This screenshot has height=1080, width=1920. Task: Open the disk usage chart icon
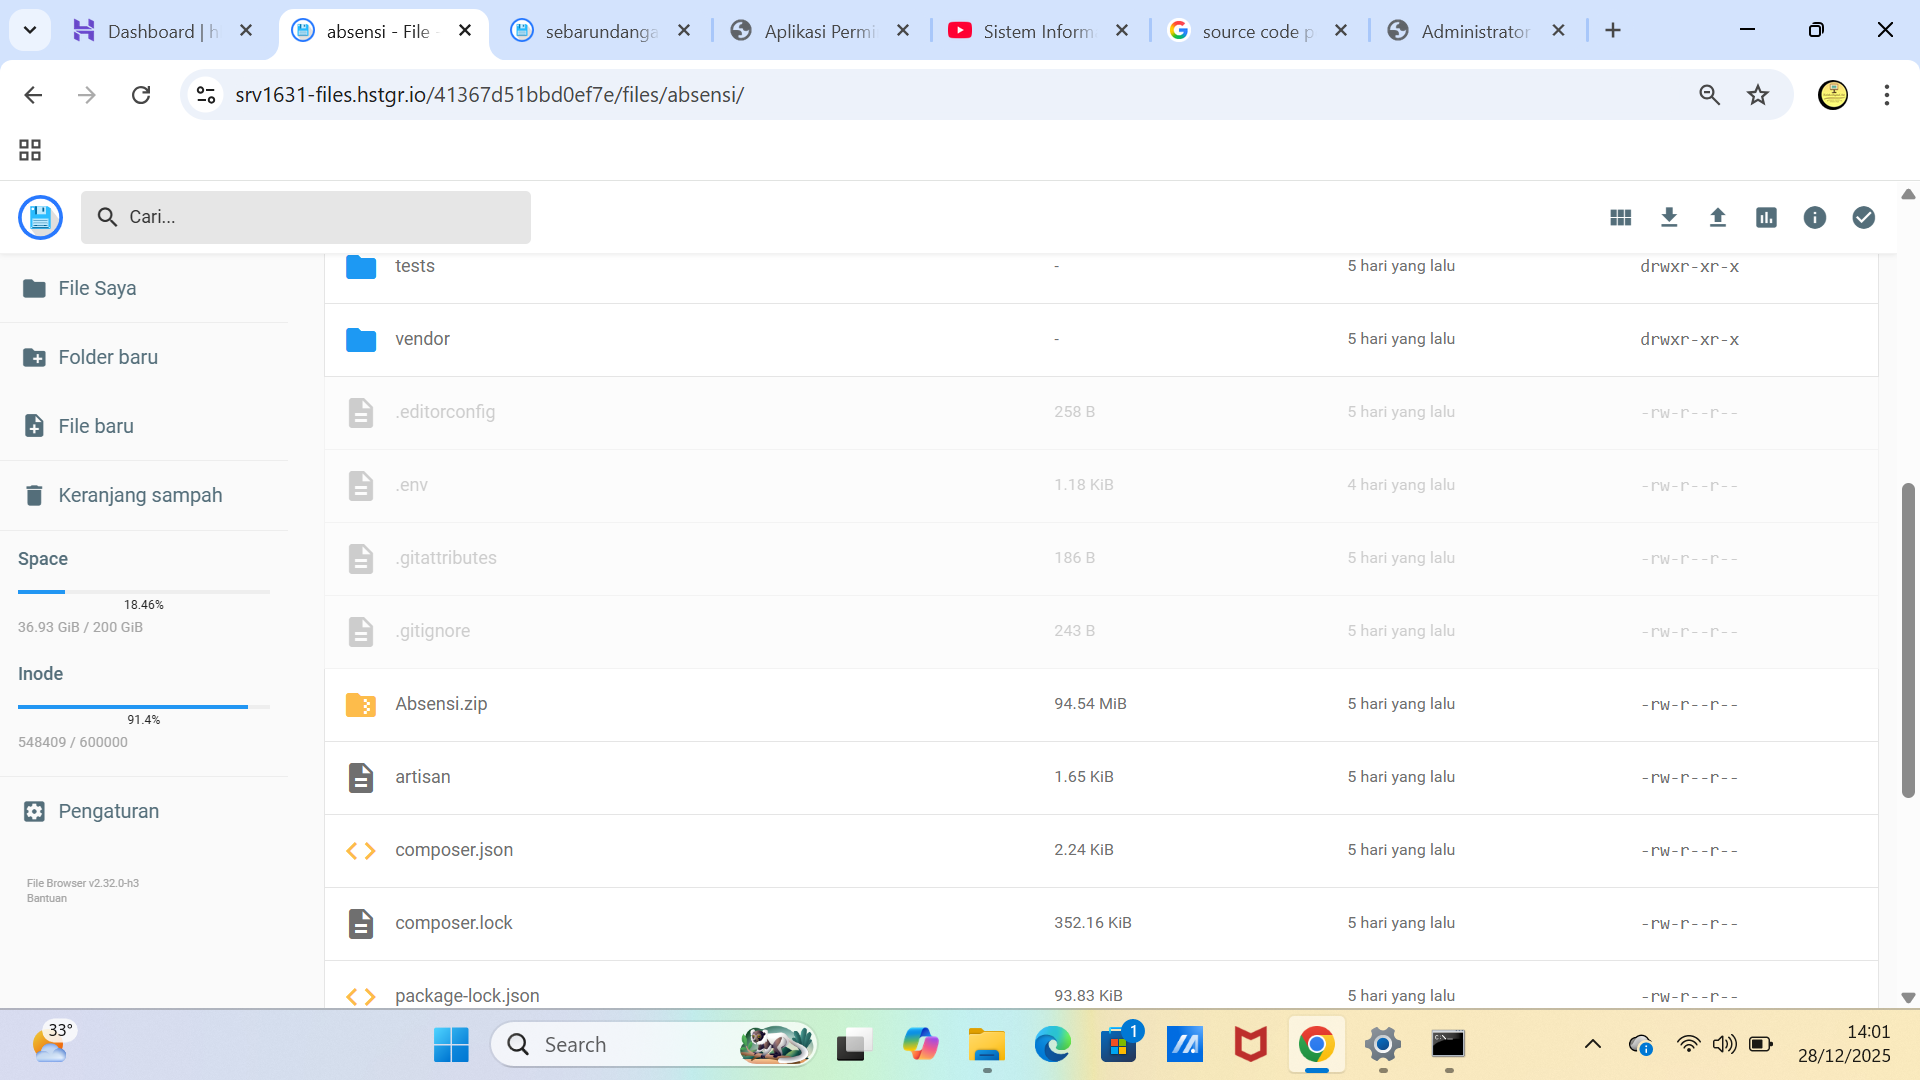pos(1766,218)
